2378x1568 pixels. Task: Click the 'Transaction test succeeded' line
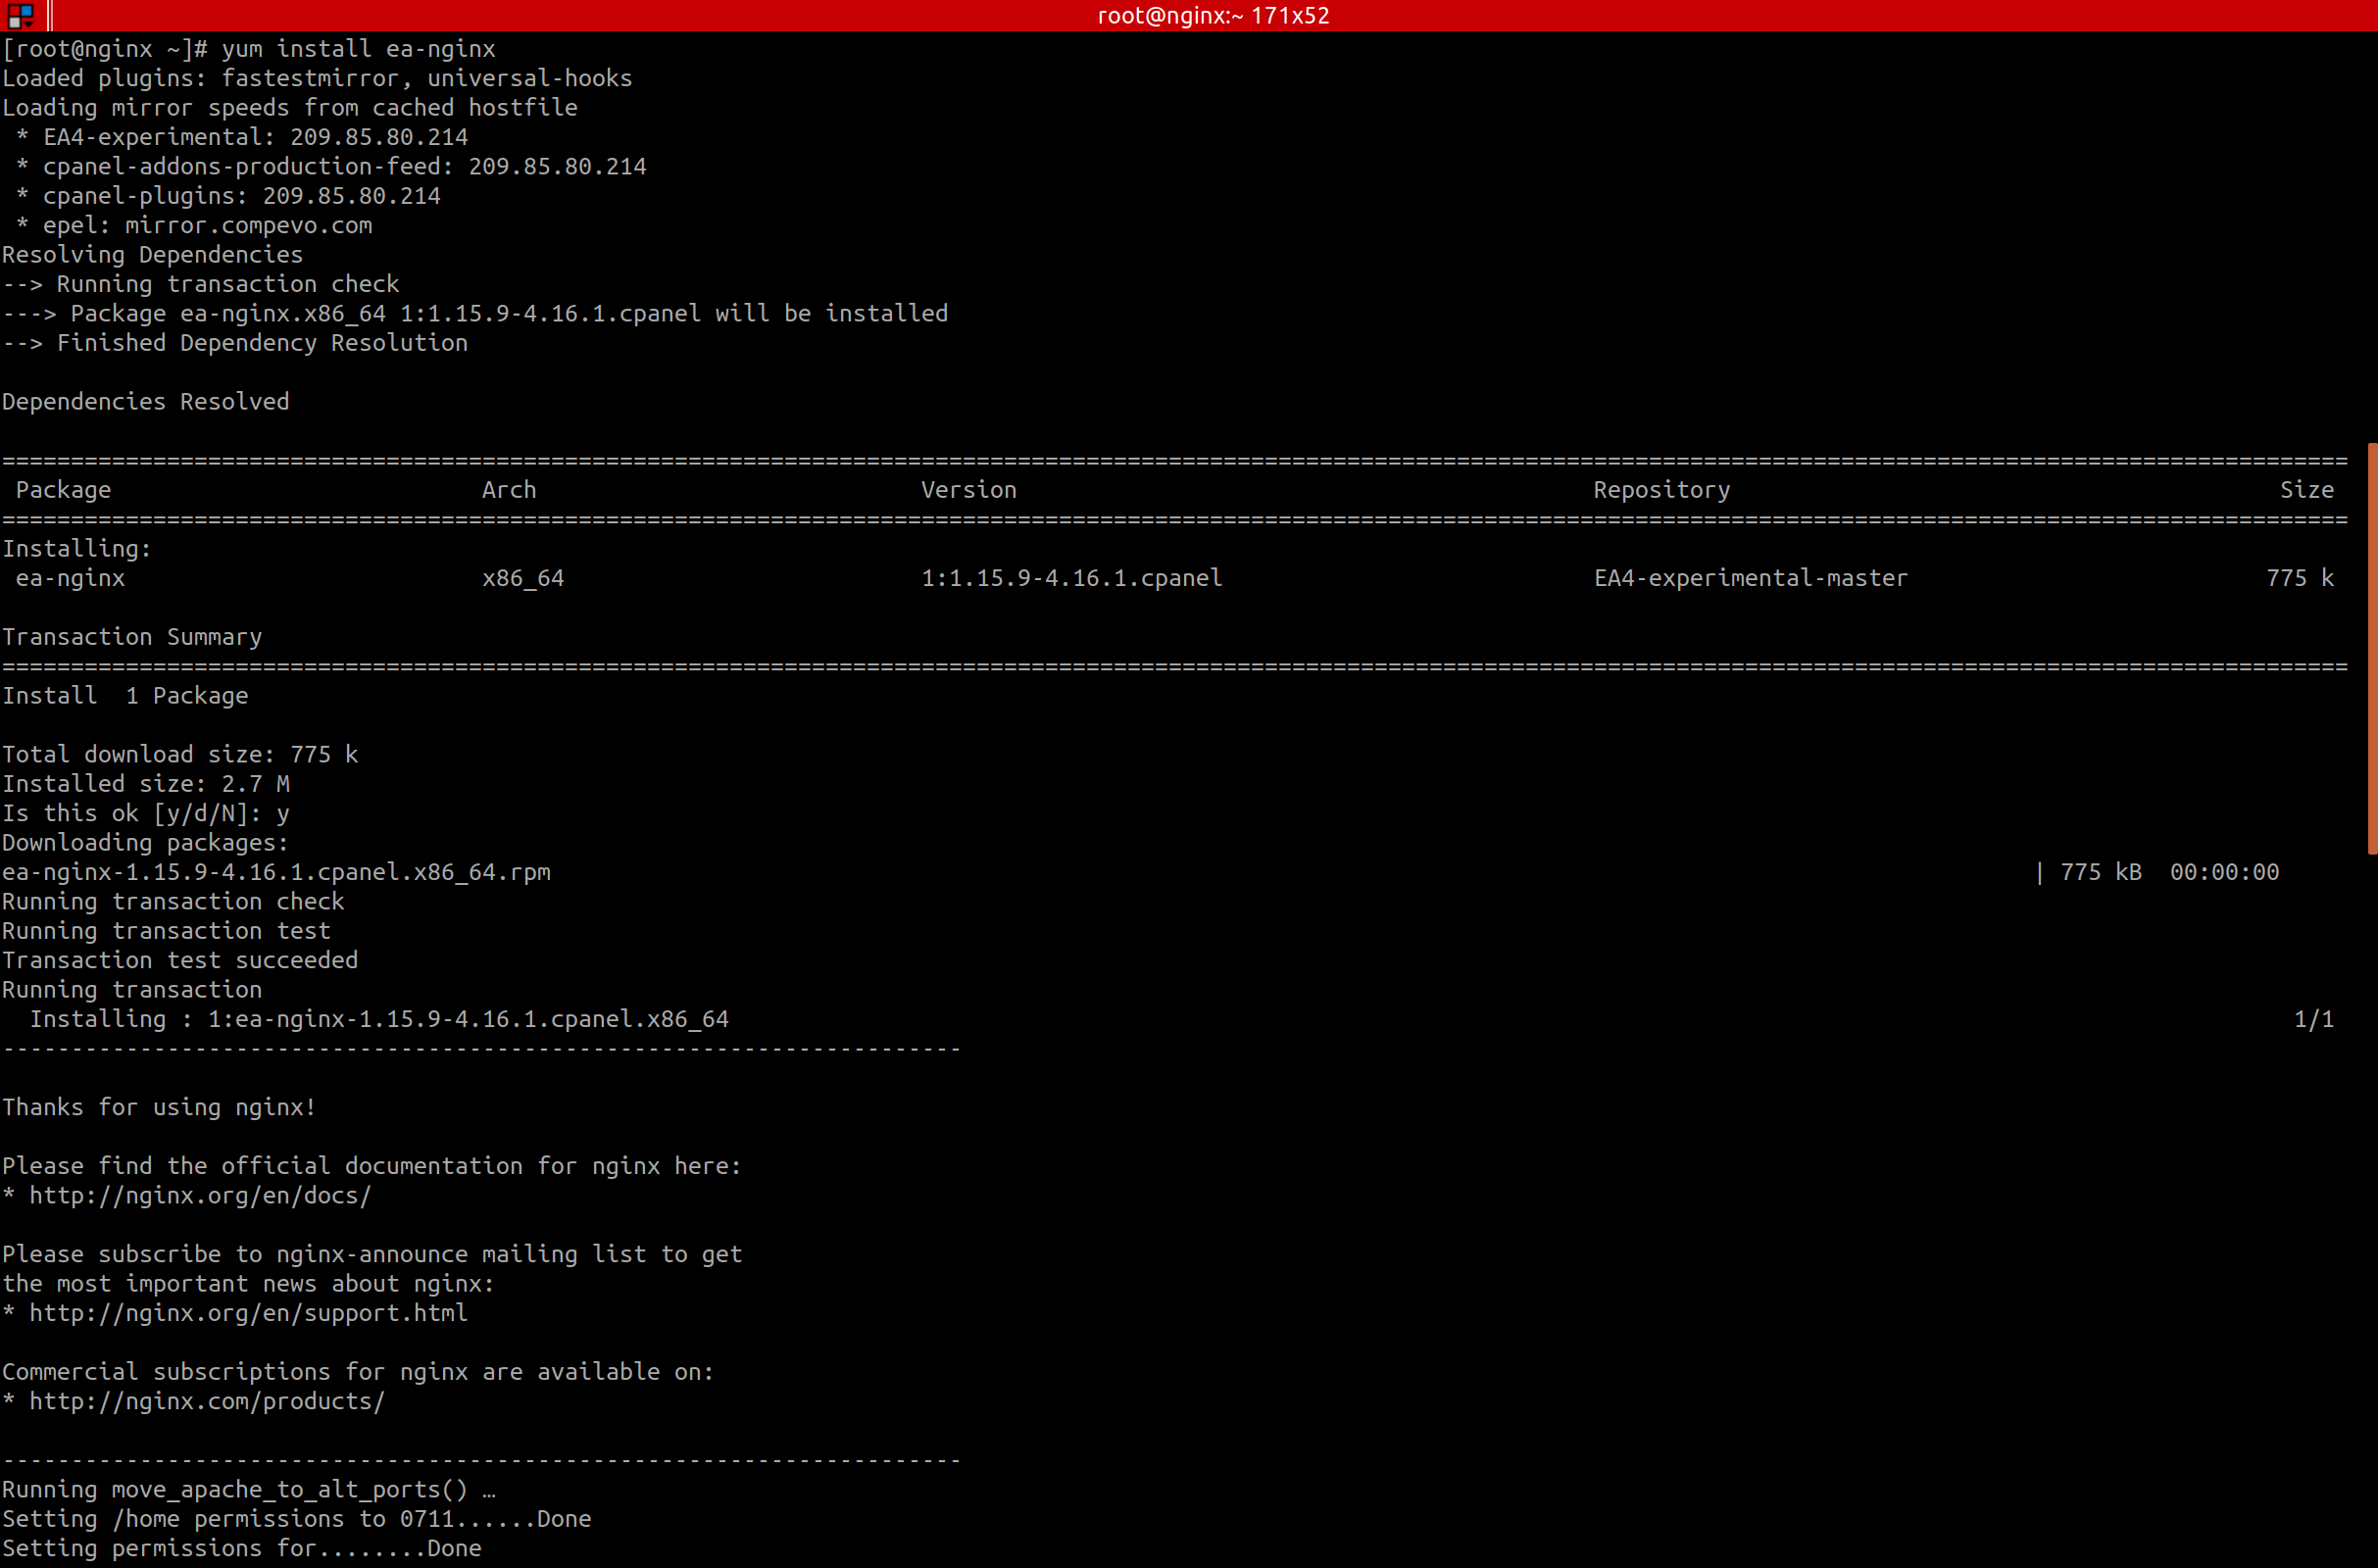[x=180, y=960]
